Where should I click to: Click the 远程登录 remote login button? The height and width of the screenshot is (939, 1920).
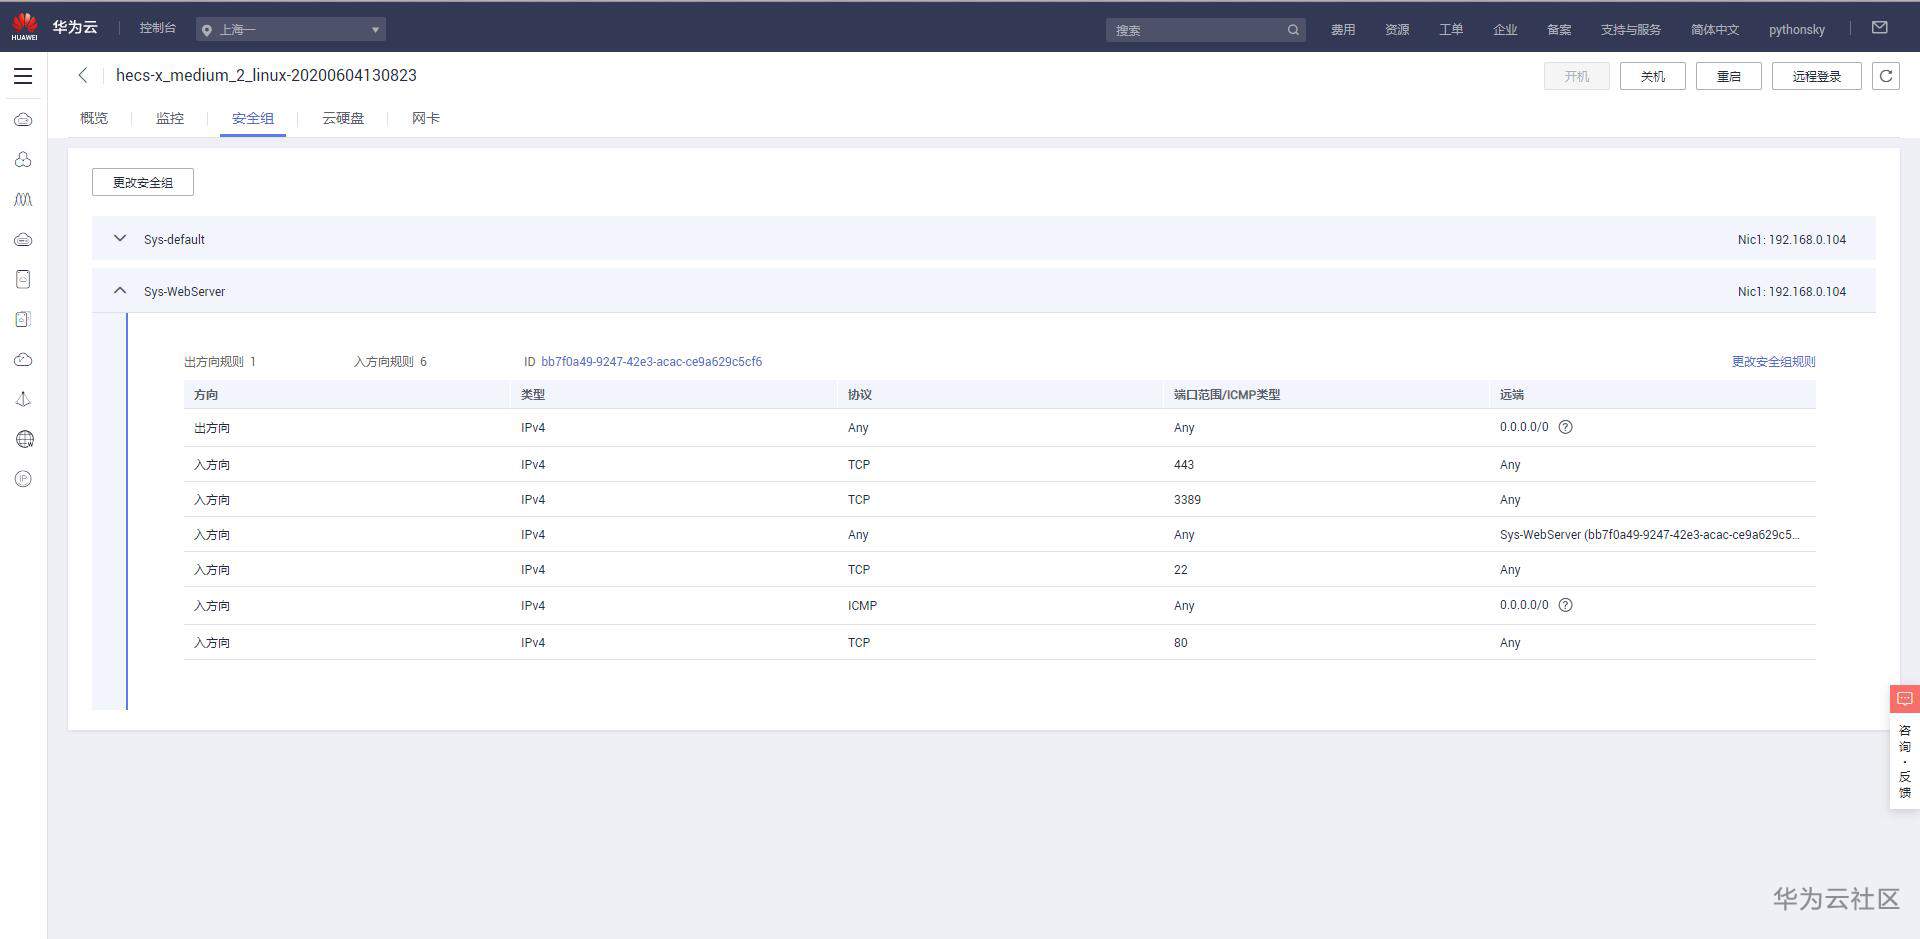[x=1817, y=76]
